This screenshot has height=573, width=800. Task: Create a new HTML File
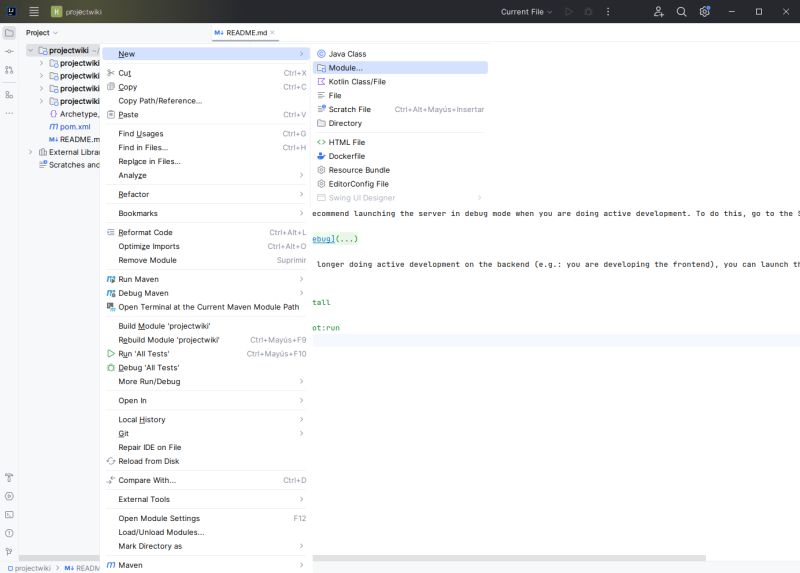click(401, 142)
